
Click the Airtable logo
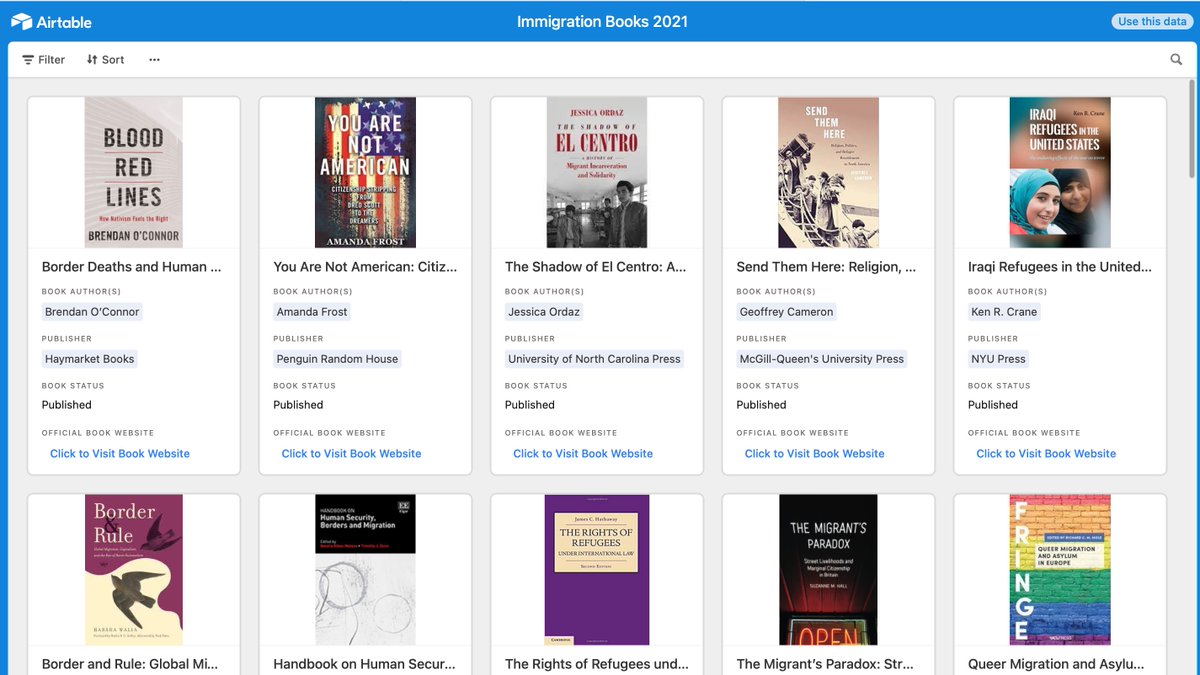click(51, 21)
